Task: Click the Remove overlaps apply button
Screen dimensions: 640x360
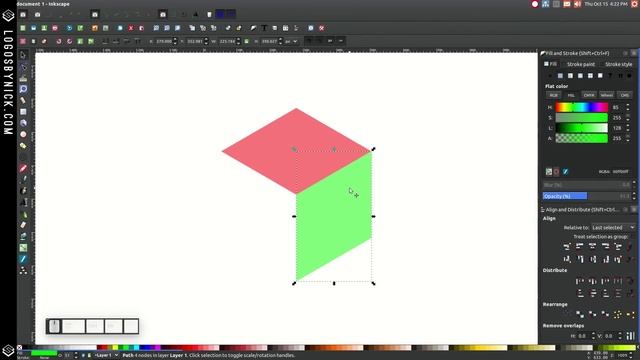Action: pyautogui.click(x=631, y=336)
